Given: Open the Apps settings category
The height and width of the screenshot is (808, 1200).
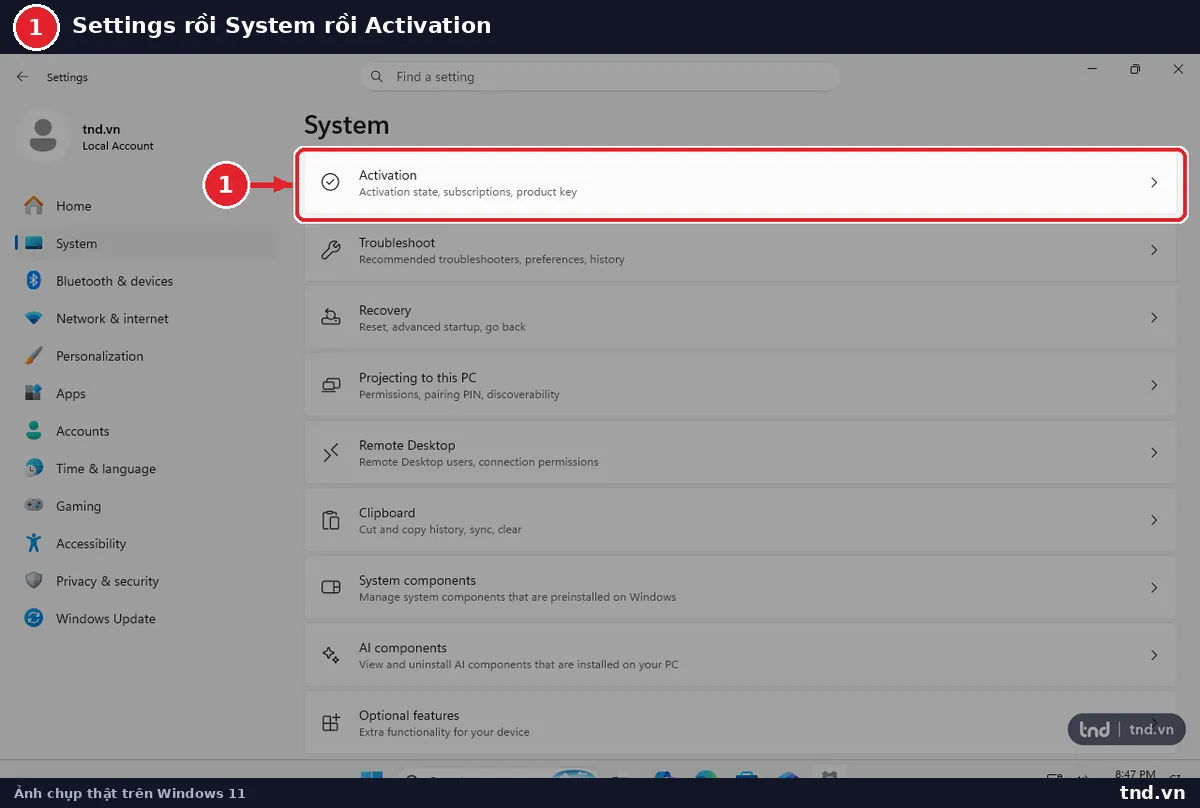Looking at the screenshot, I should pos(146,393).
